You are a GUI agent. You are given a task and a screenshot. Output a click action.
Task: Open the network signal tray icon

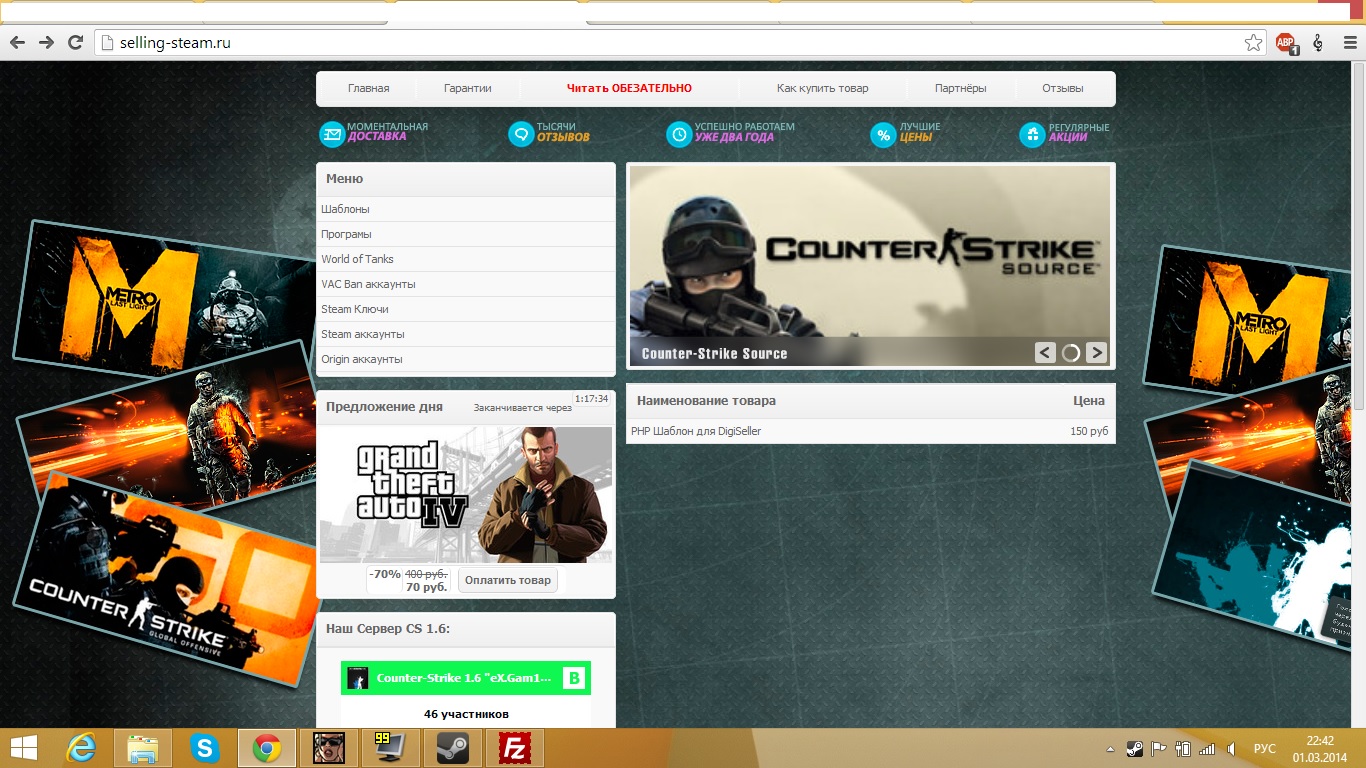point(1207,748)
